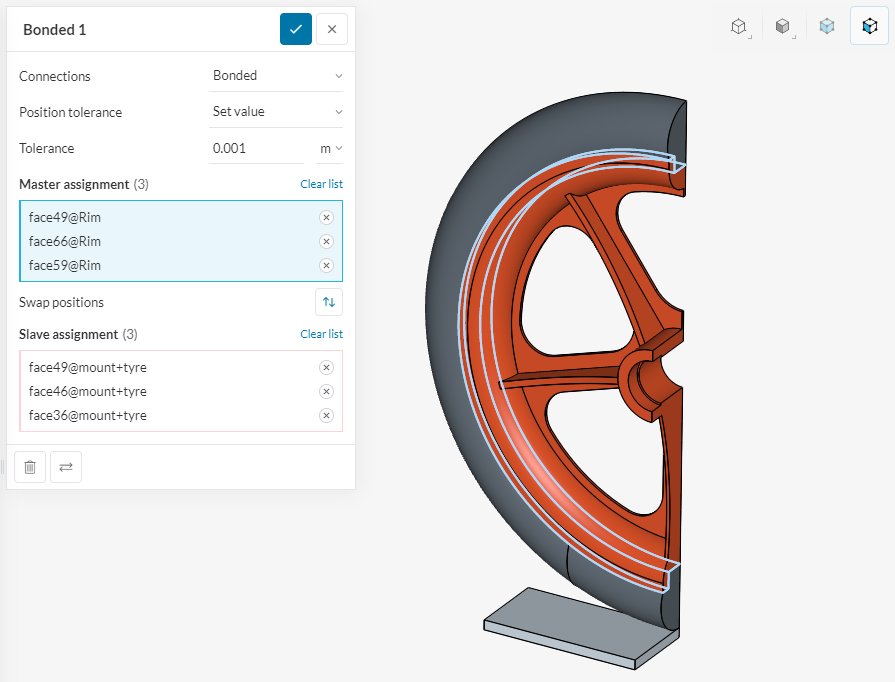Clear the Slave assignment list
This screenshot has height=682, width=895.
coord(321,334)
